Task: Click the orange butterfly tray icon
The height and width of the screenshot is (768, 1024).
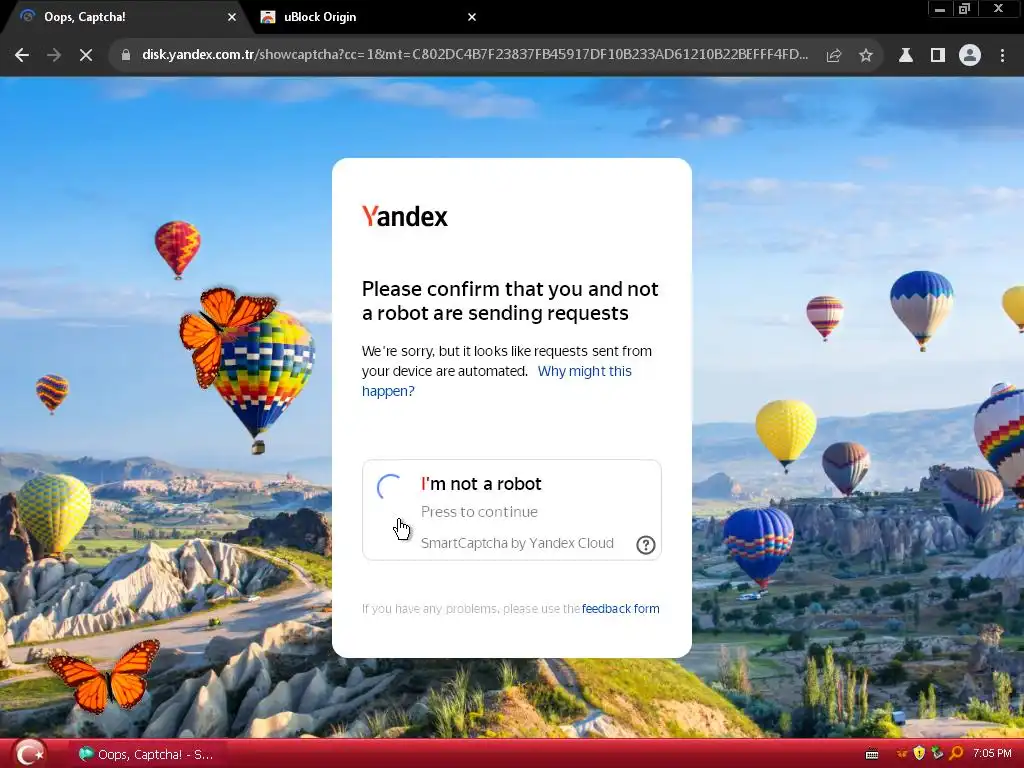Action: coord(902,754)
